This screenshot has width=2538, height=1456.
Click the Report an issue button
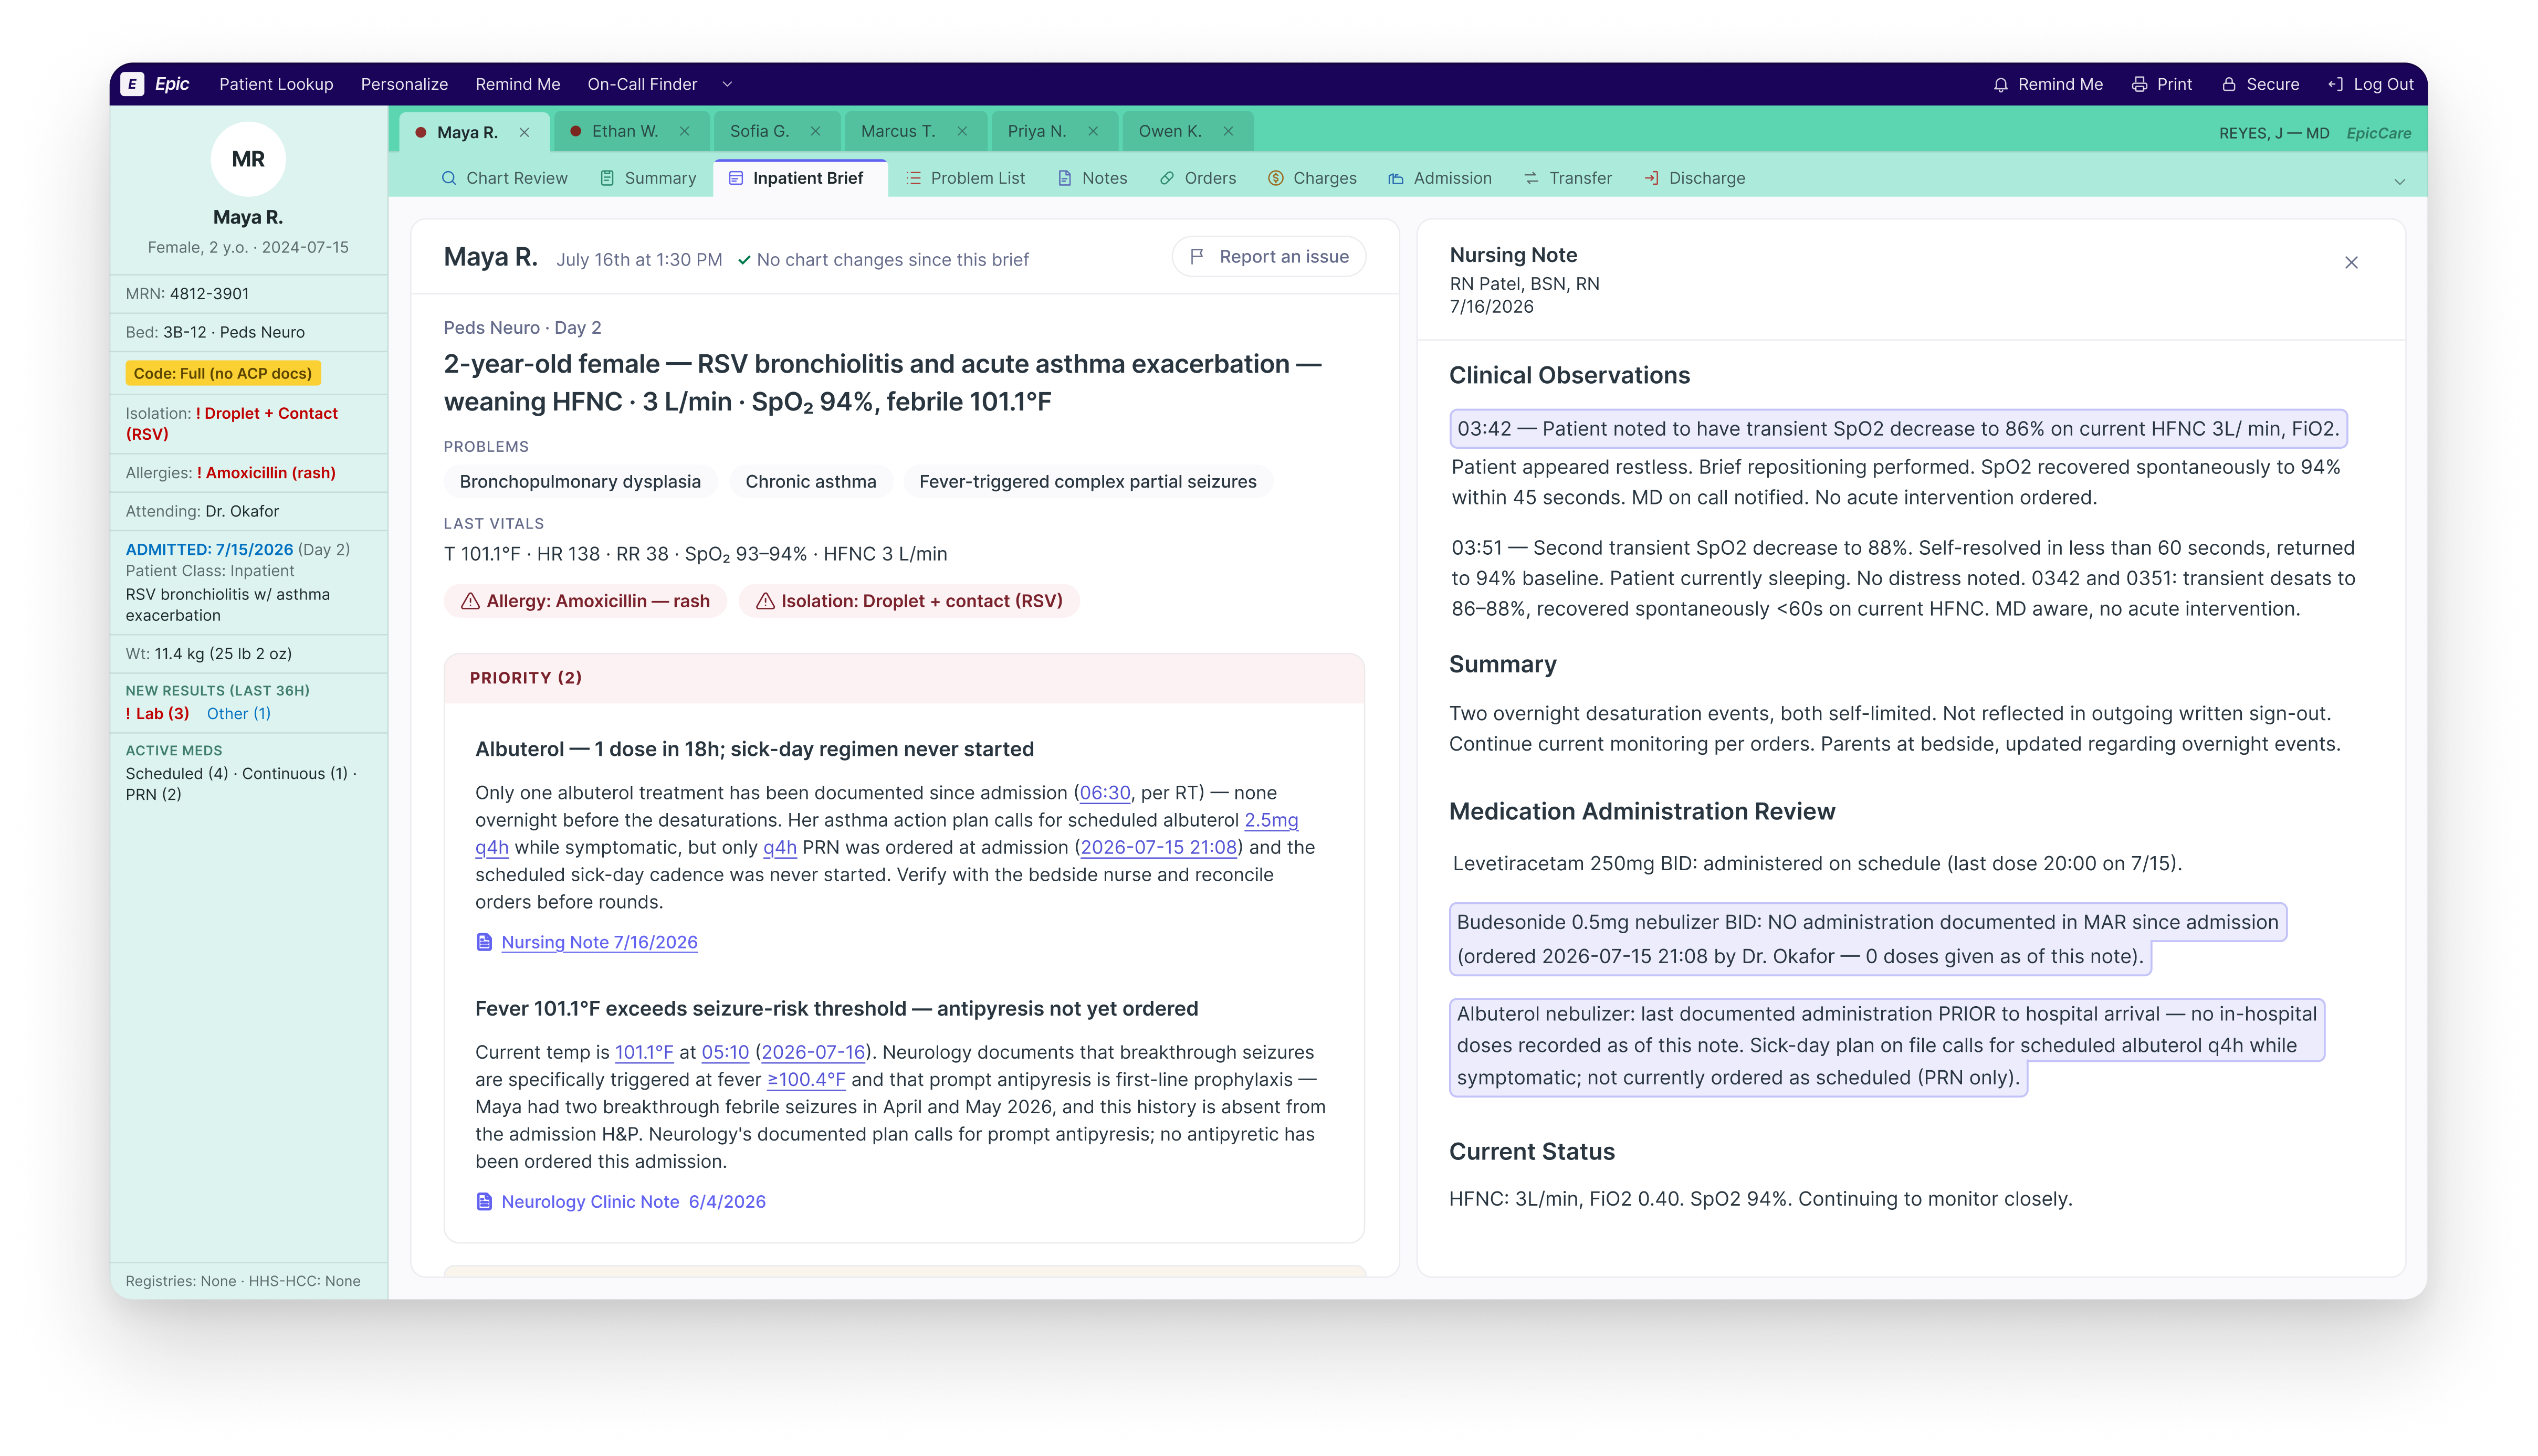pyautogui.click(x=1268, y=257)
